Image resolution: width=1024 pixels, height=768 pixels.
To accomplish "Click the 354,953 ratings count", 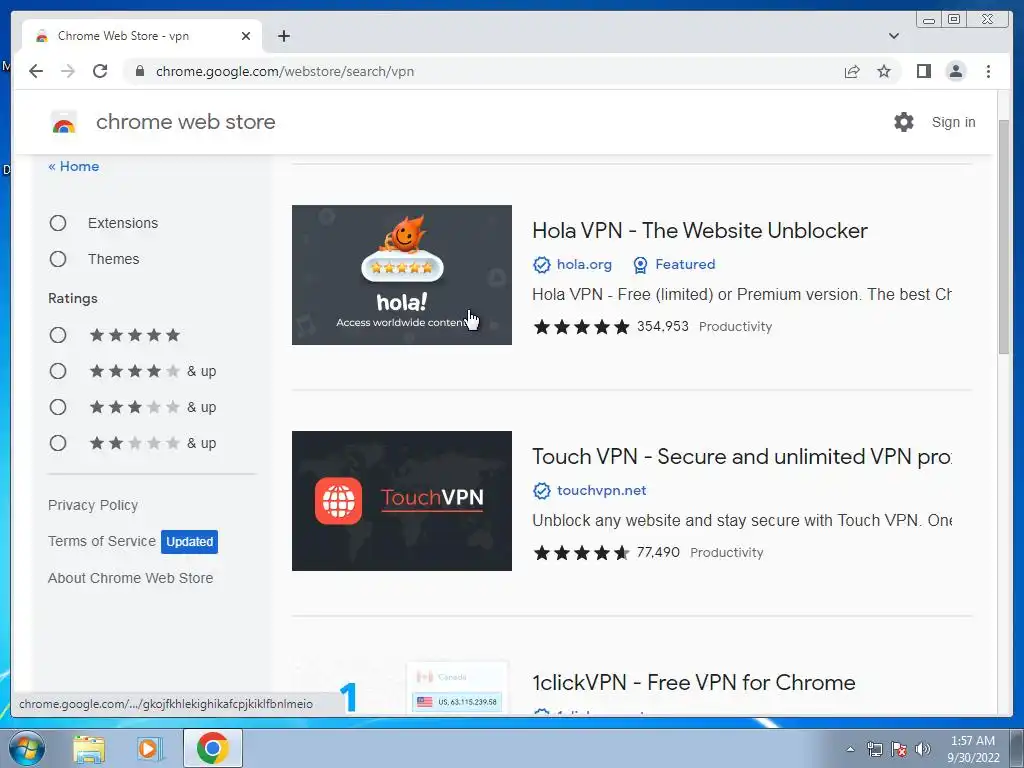I will [662, 327].
